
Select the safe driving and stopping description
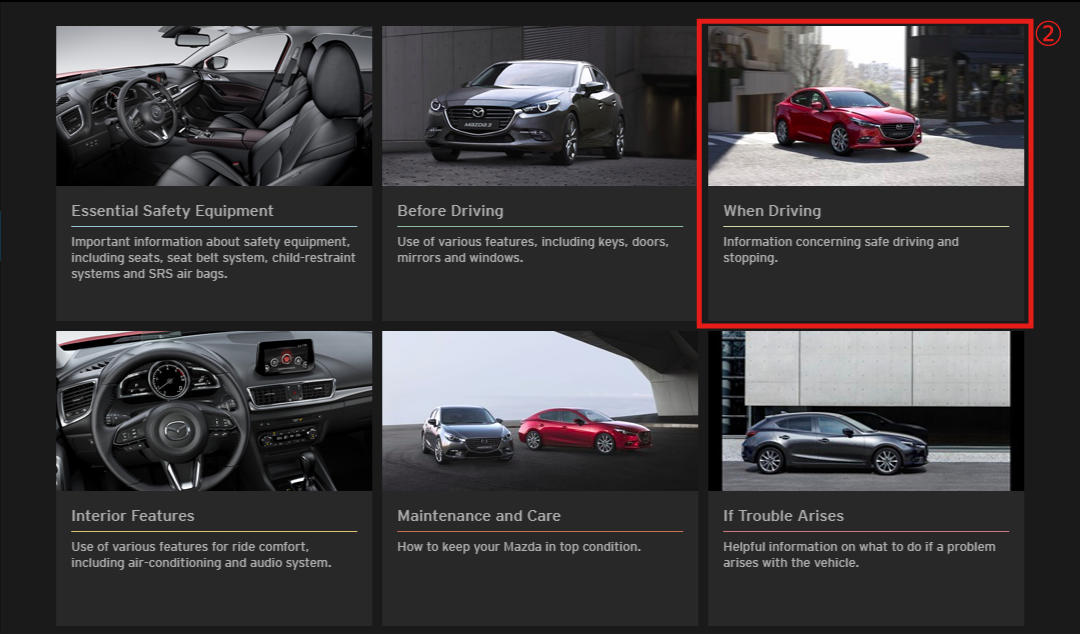840,250
